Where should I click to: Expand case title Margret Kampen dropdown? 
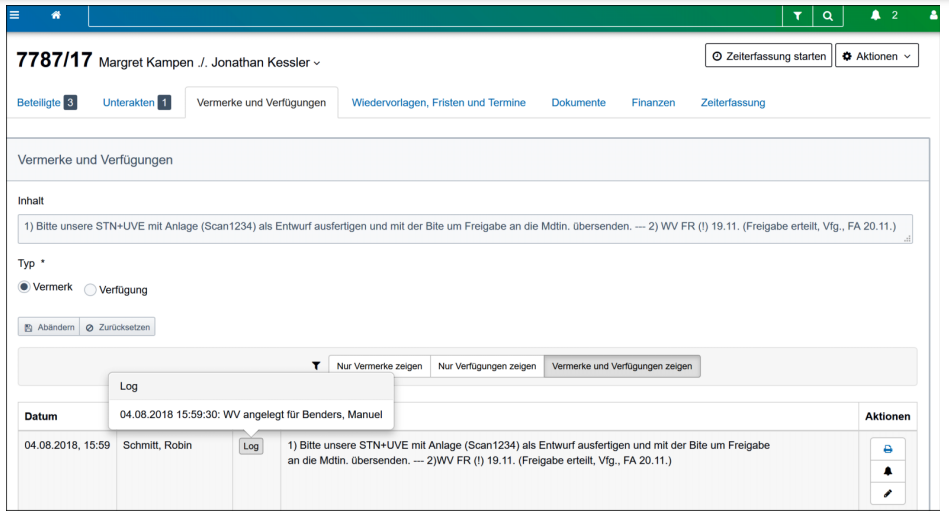point(318,64)
